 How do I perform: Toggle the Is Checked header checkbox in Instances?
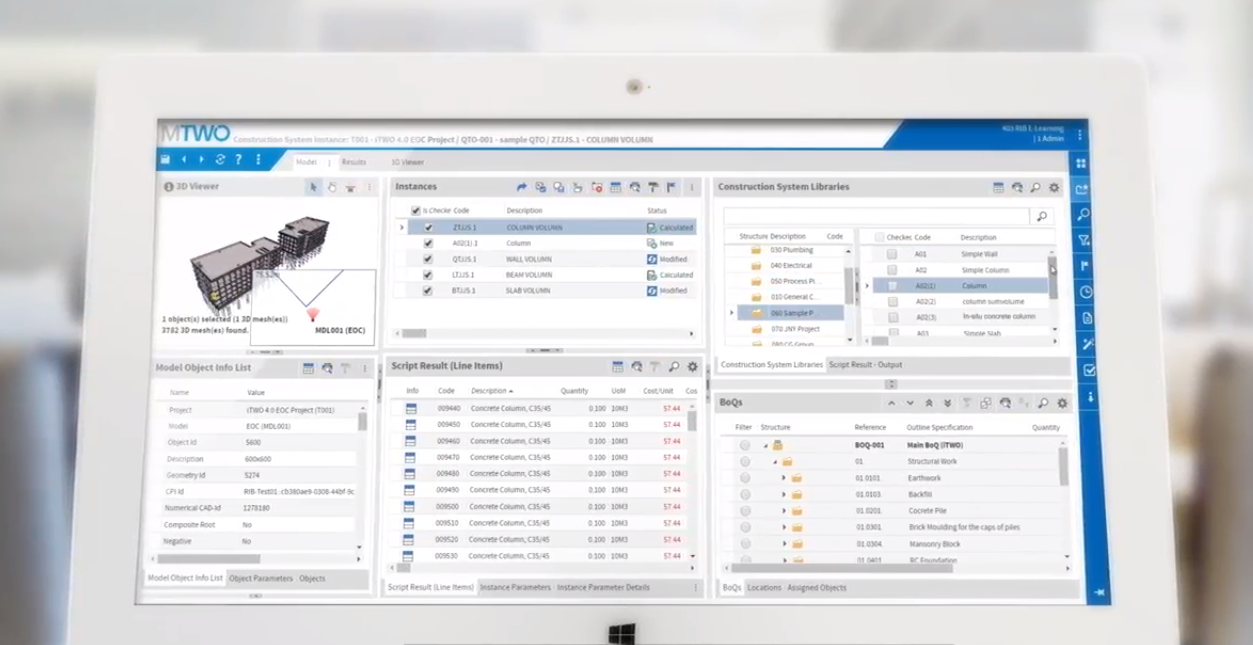415,211
